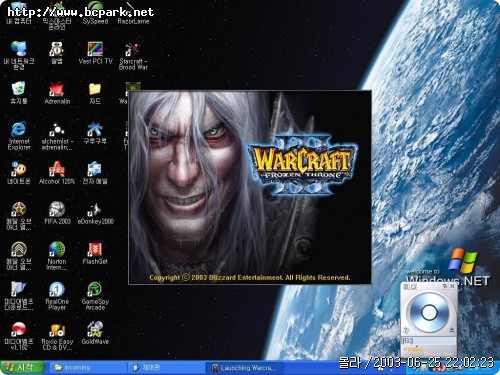Select the alarm clock desktop shortcut
Viewport: 500px width, 375px height.
tap(57, 53)
